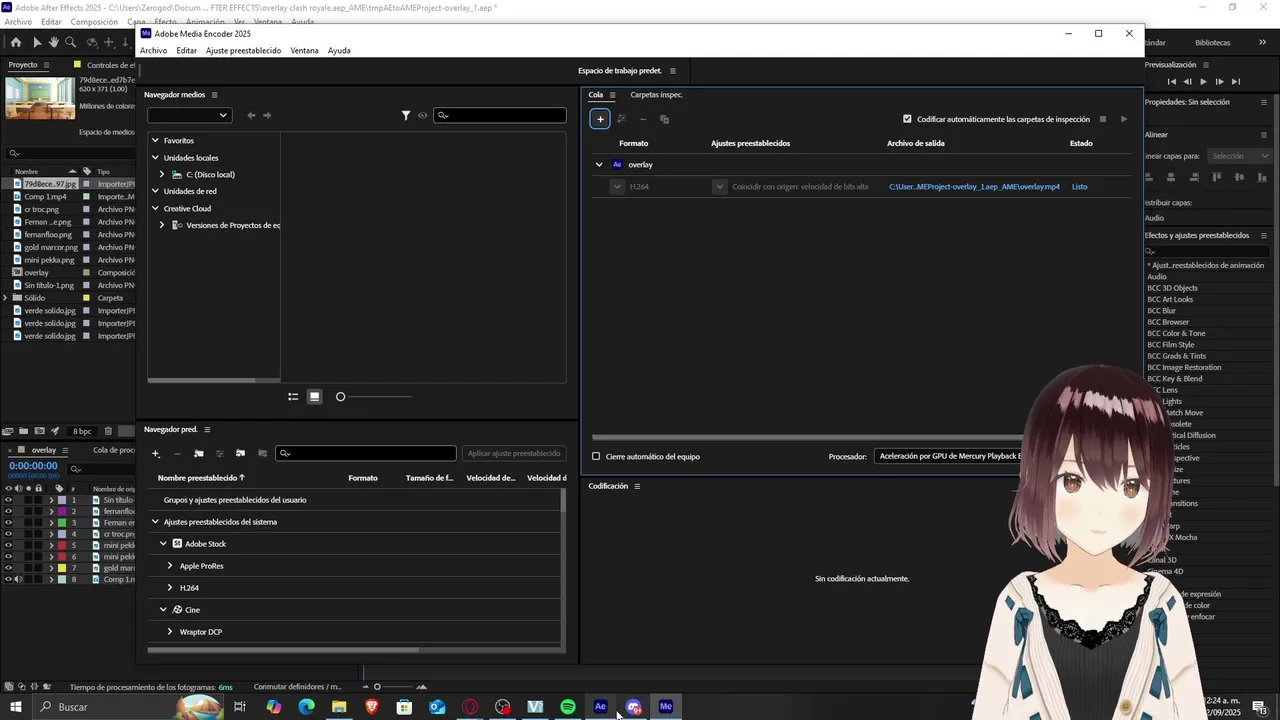1280x720 pixels.
Task: Open Media Encoder Ayuda menu
Action: (339, 50)
